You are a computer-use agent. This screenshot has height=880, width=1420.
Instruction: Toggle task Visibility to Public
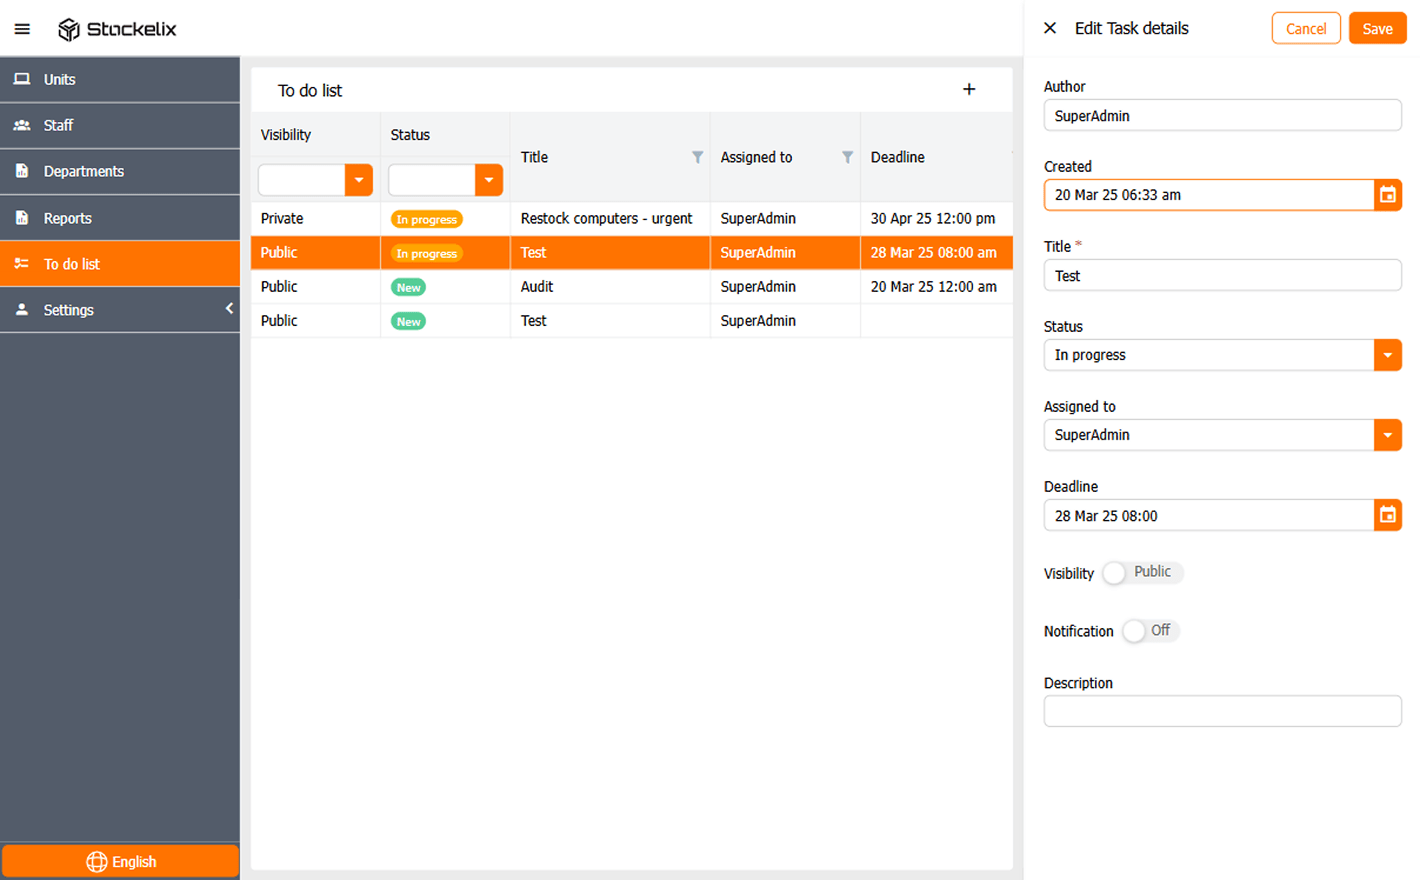click(1114, 572)
